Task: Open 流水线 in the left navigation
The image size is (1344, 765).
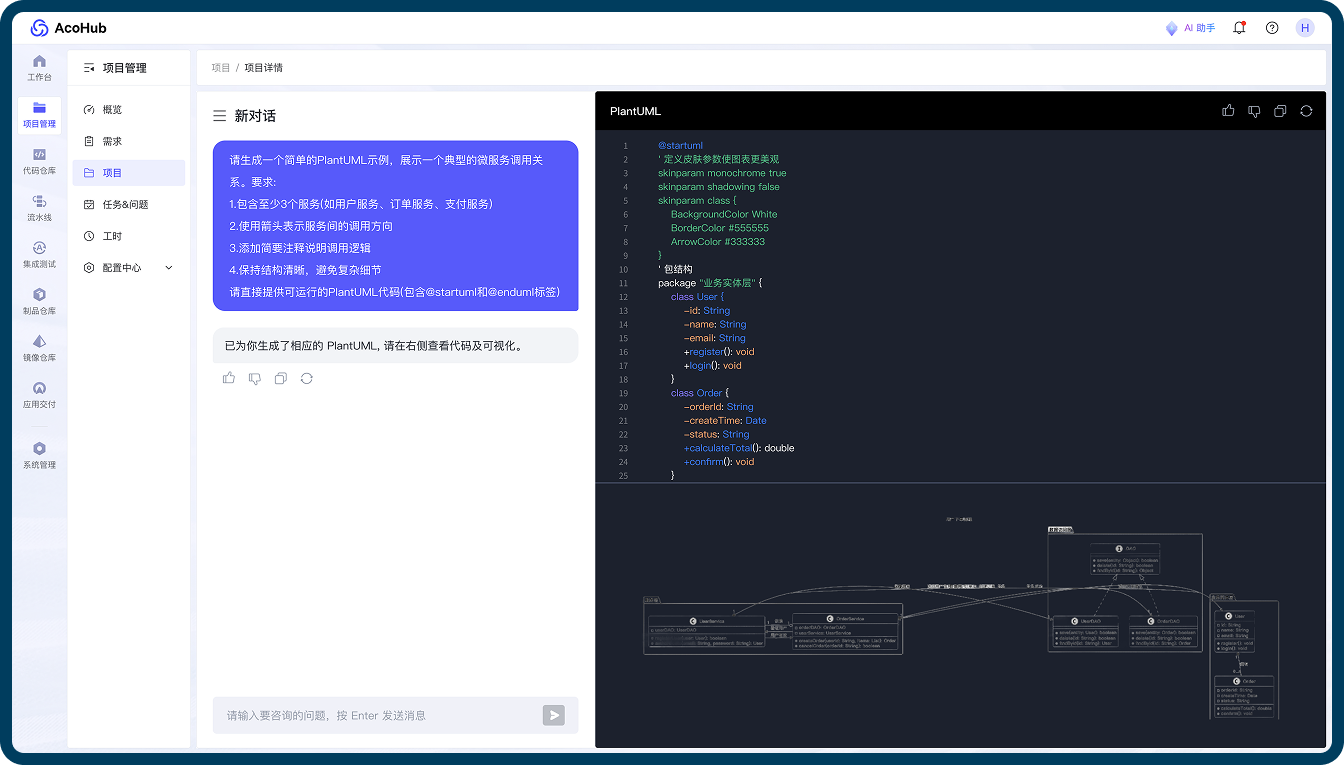Action: pos(39,208)
